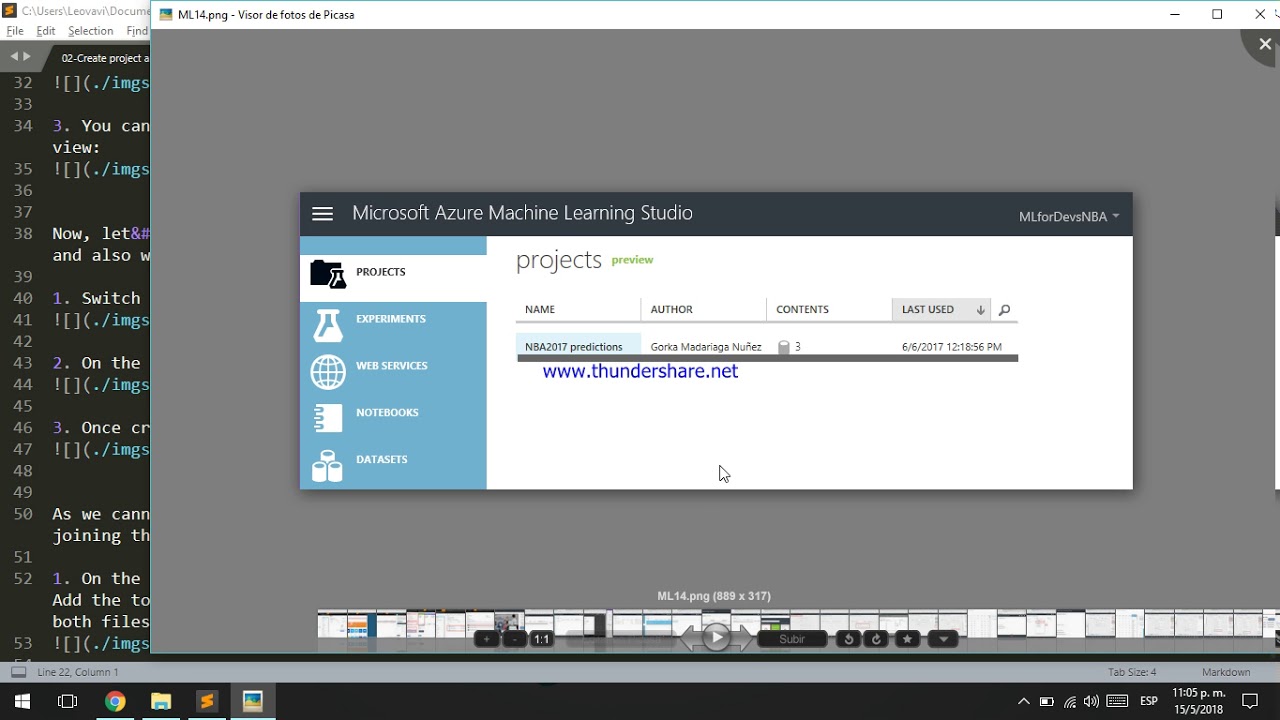Start the Picasa slideshow play button
Viewport: 1280px width, 720px height.
click(x=717, y=637)
